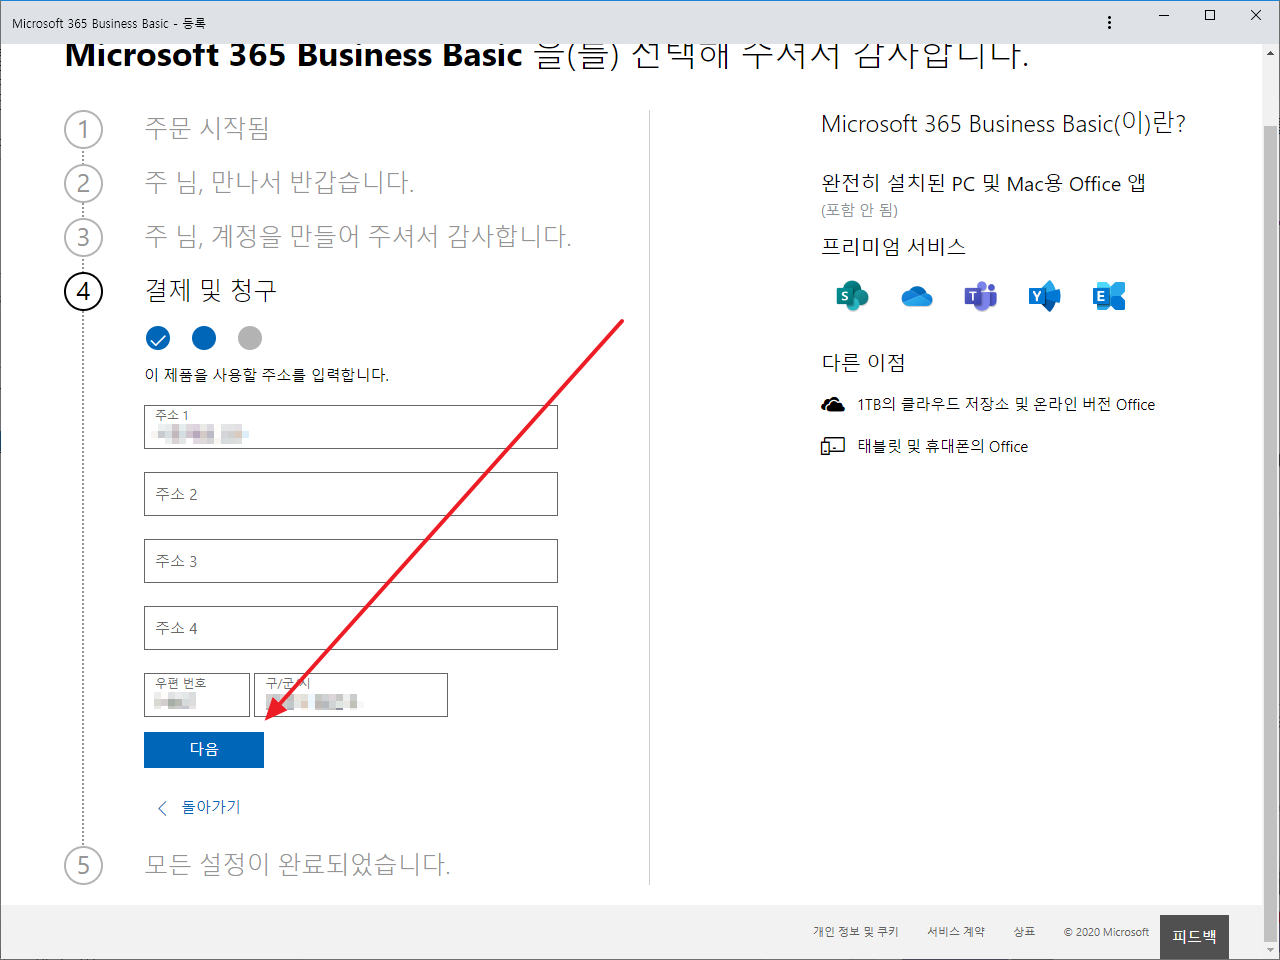1280x960 pixels.
Task: Close the Microsoft 365 registration window
Action: tap(1256, 15)
